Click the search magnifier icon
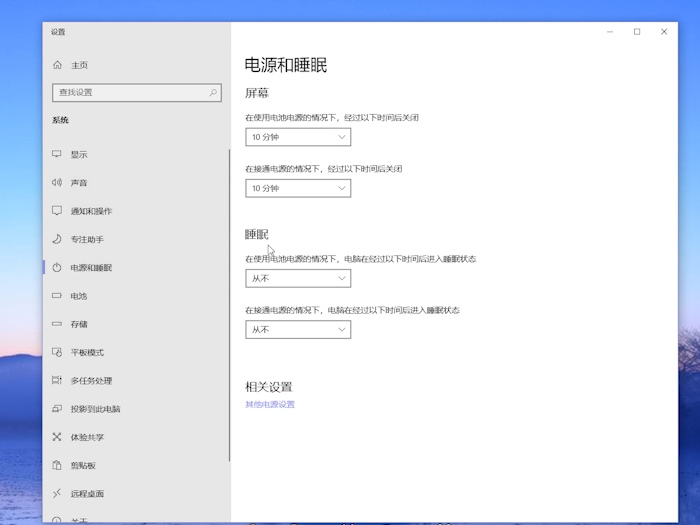The height and width of the screenshot is (525, 700). click(x=213, y=92)
